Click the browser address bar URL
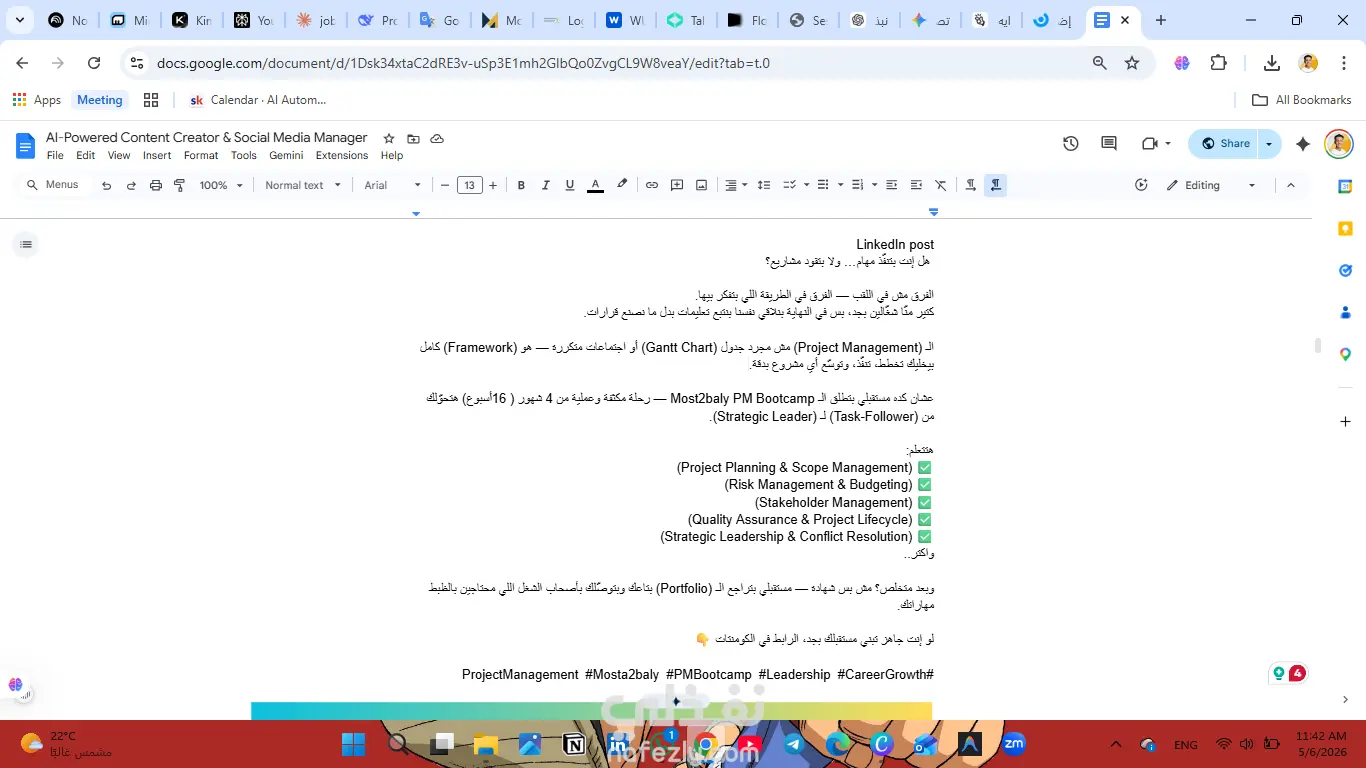Screen dimensions: 1366x768 (463, 63)
